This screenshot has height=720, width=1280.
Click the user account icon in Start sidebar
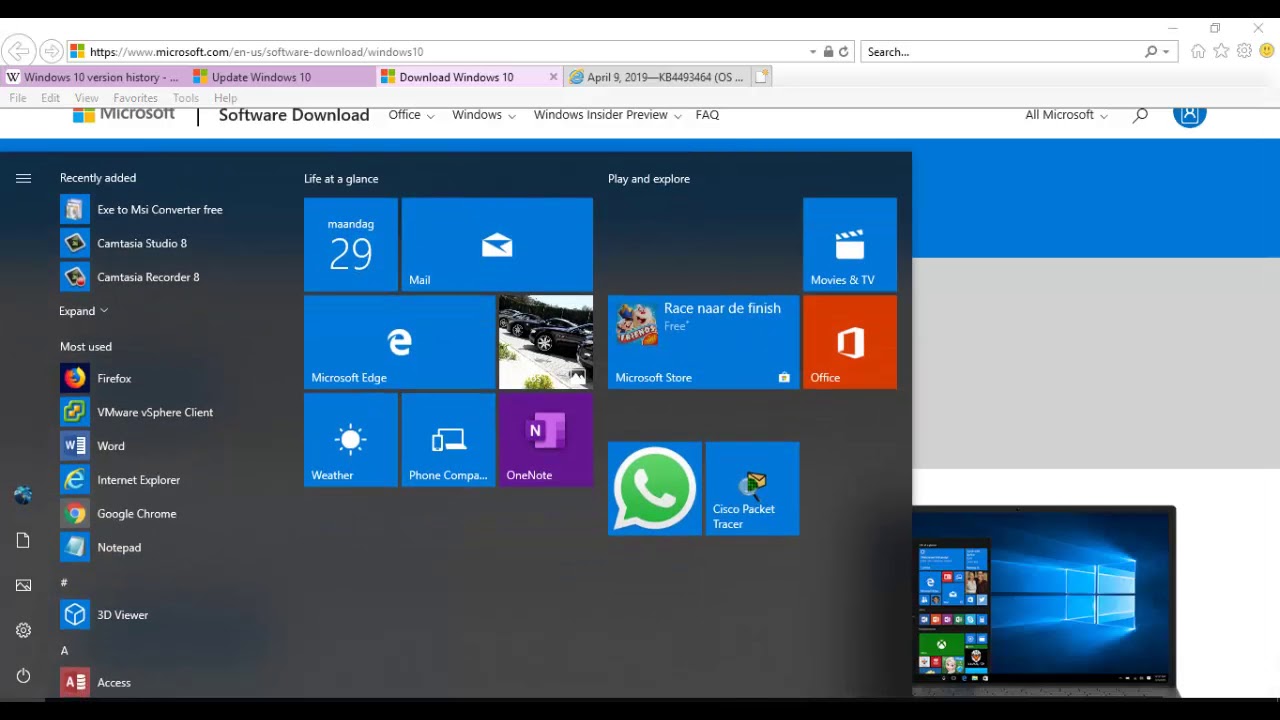(x=23, y=495)
